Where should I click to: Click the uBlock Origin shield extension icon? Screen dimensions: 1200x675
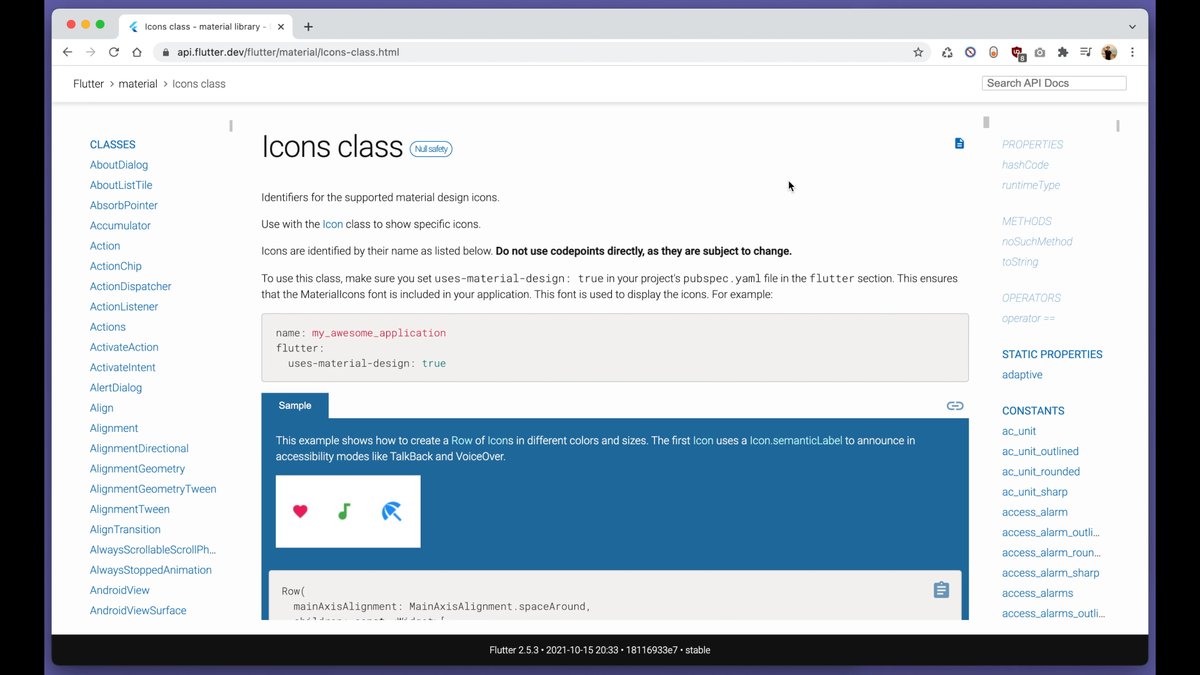[1017, 52]
